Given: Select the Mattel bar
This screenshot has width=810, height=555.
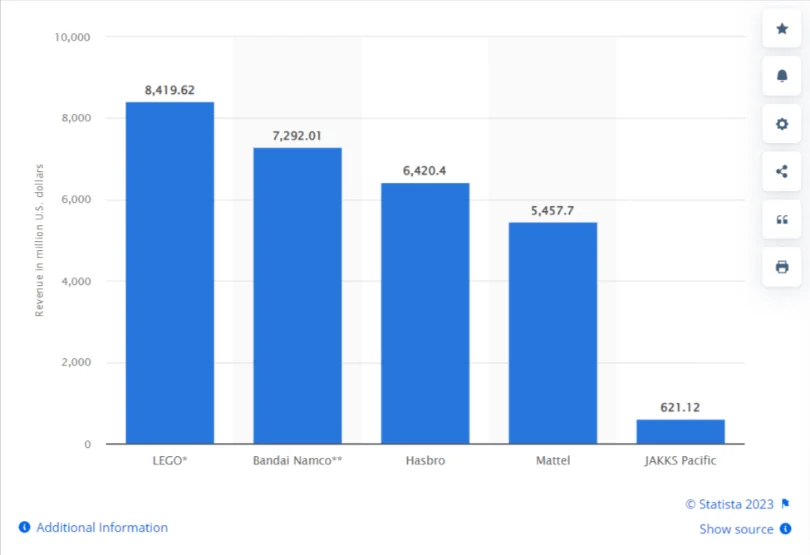Looking at the screenshot, I should (553, 333).
